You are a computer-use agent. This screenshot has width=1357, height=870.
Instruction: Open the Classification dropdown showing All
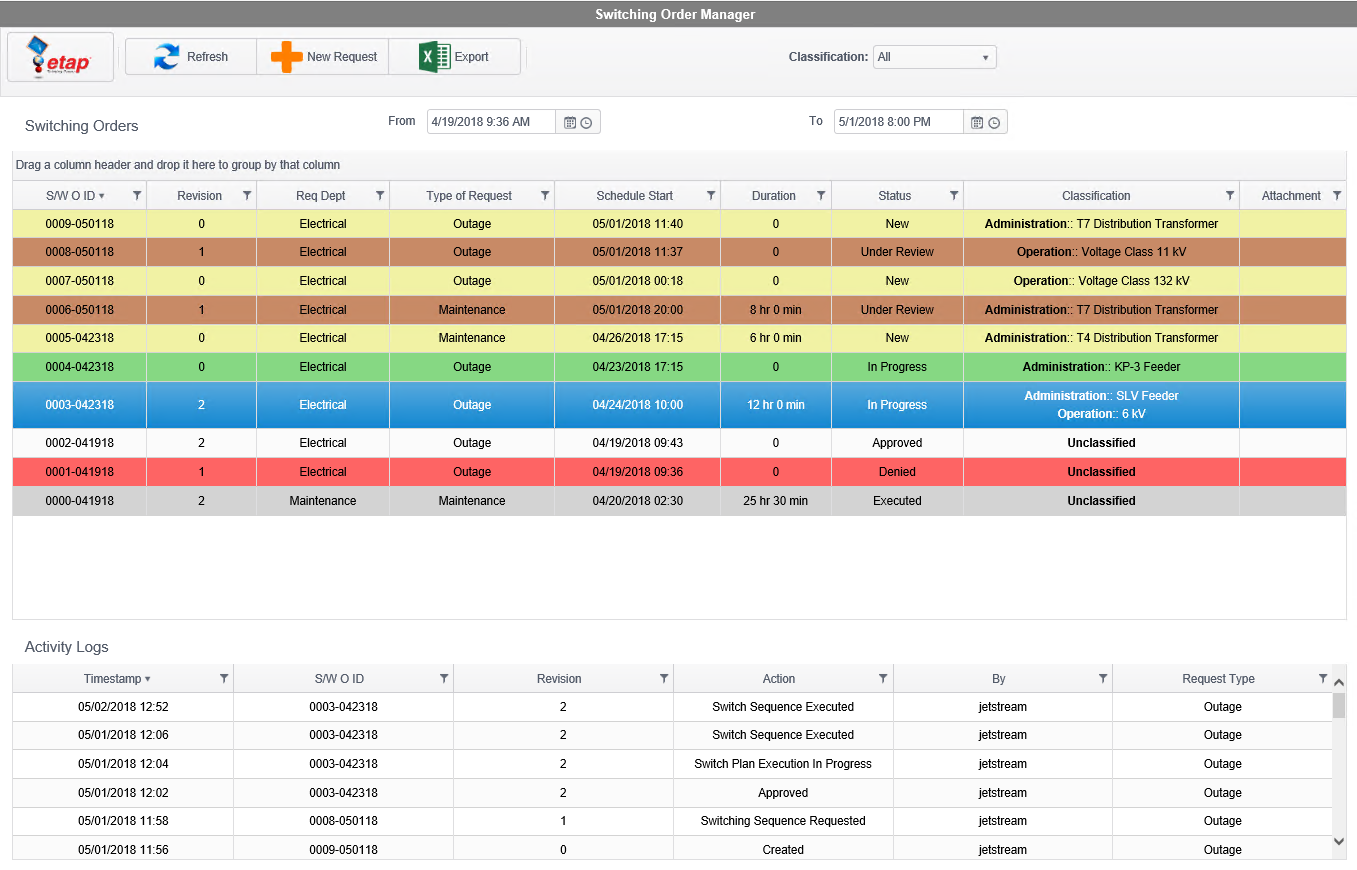coord(934,57)
